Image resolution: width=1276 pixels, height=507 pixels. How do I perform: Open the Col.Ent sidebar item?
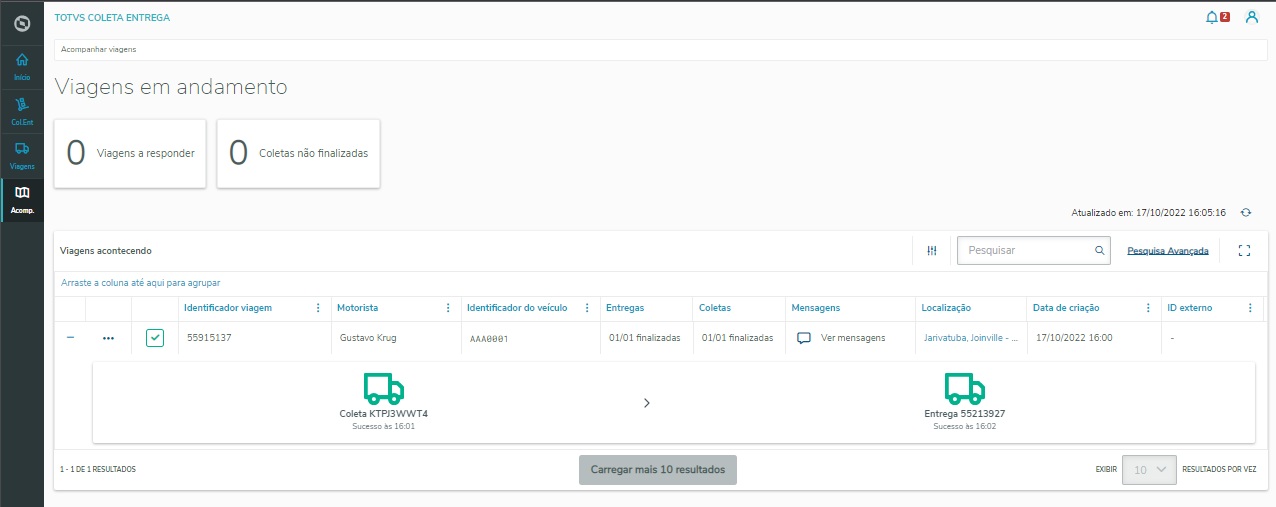click(22, 111)
